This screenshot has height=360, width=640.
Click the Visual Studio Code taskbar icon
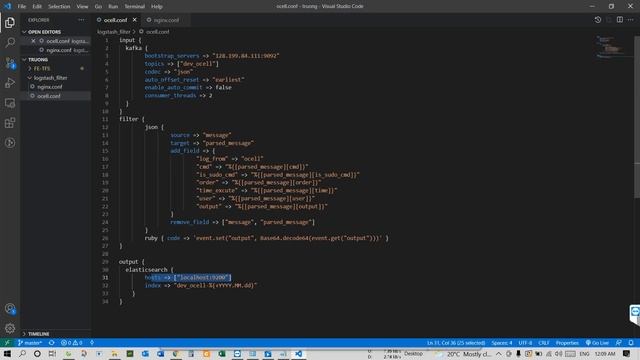pos(298,354)
